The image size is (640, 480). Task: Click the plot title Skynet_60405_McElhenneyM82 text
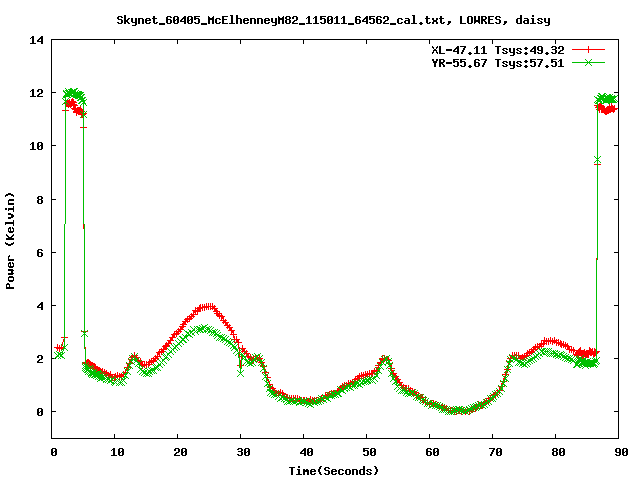coord(333,20)
